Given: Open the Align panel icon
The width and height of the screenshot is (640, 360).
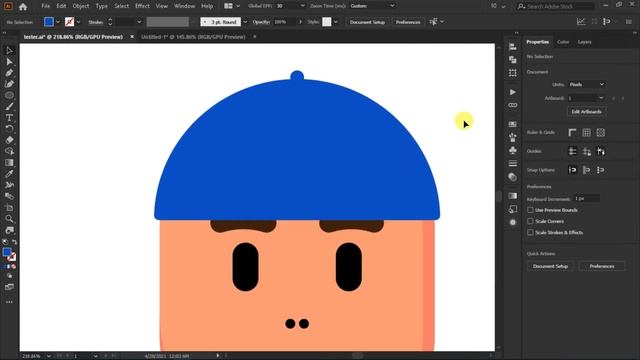Looking at the screenshot, I should click(513, 47).
